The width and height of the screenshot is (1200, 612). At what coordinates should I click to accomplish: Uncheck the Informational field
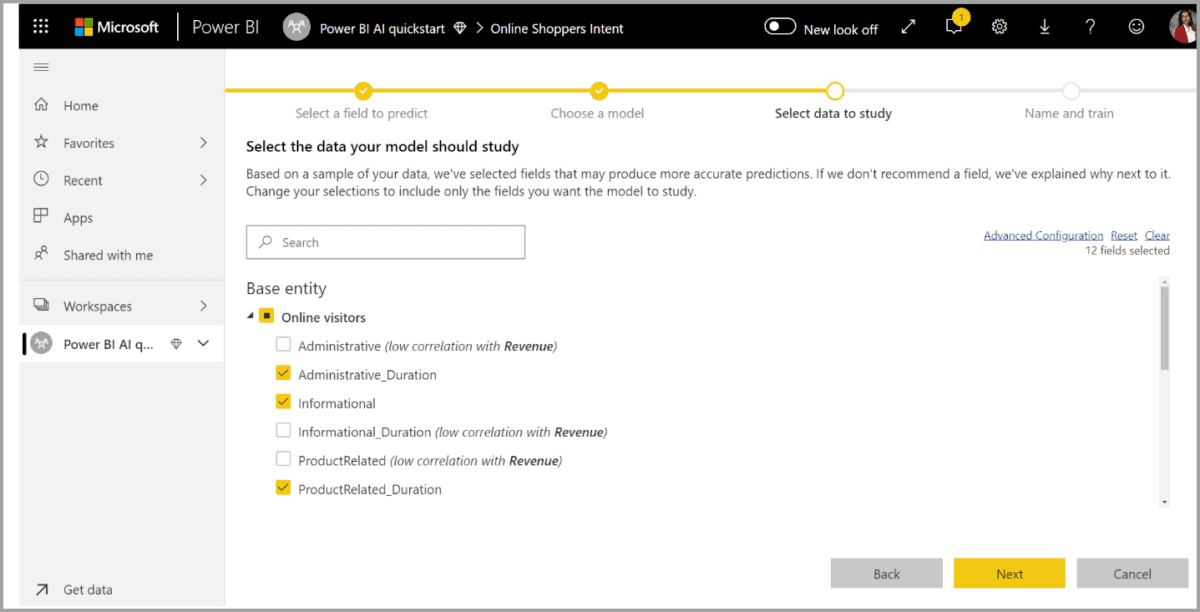283,403
